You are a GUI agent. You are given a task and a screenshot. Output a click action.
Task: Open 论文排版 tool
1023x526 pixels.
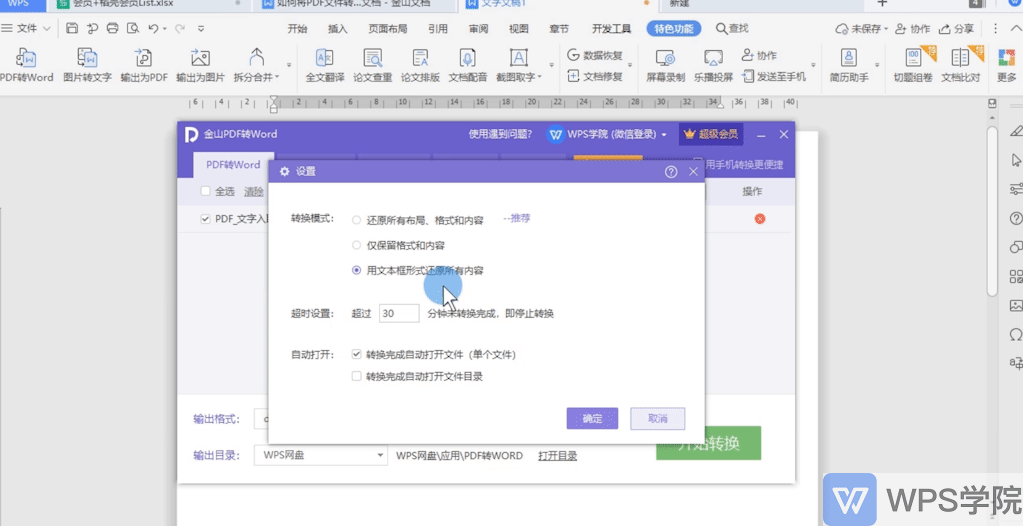pos(420,65)
